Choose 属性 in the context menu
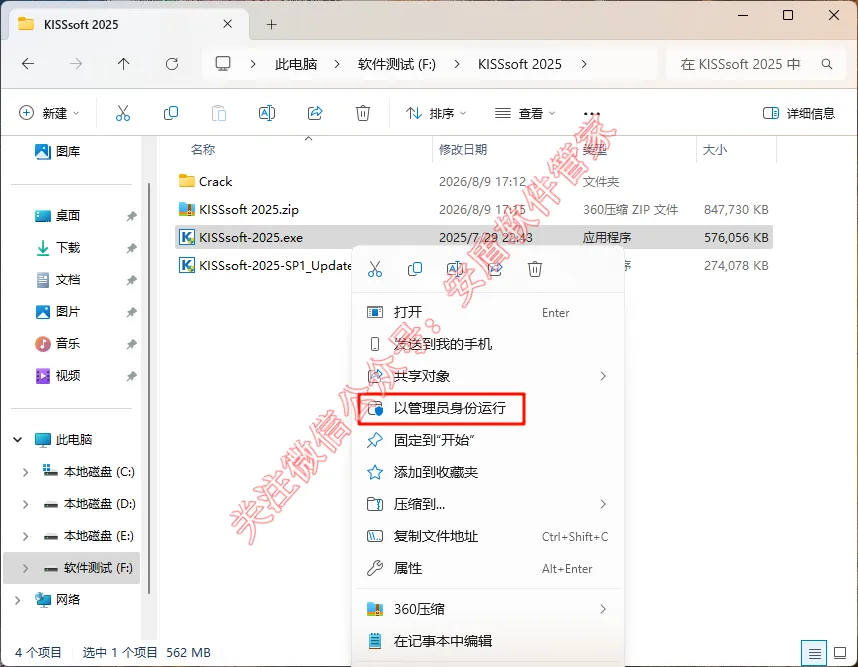858x667 pixels. click(x=488, y=568)
